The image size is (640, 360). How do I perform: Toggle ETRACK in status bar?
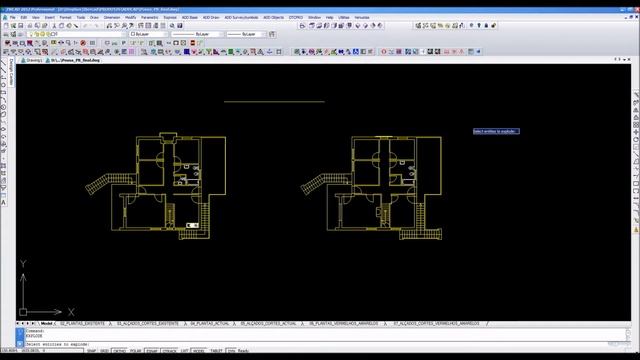169,351
